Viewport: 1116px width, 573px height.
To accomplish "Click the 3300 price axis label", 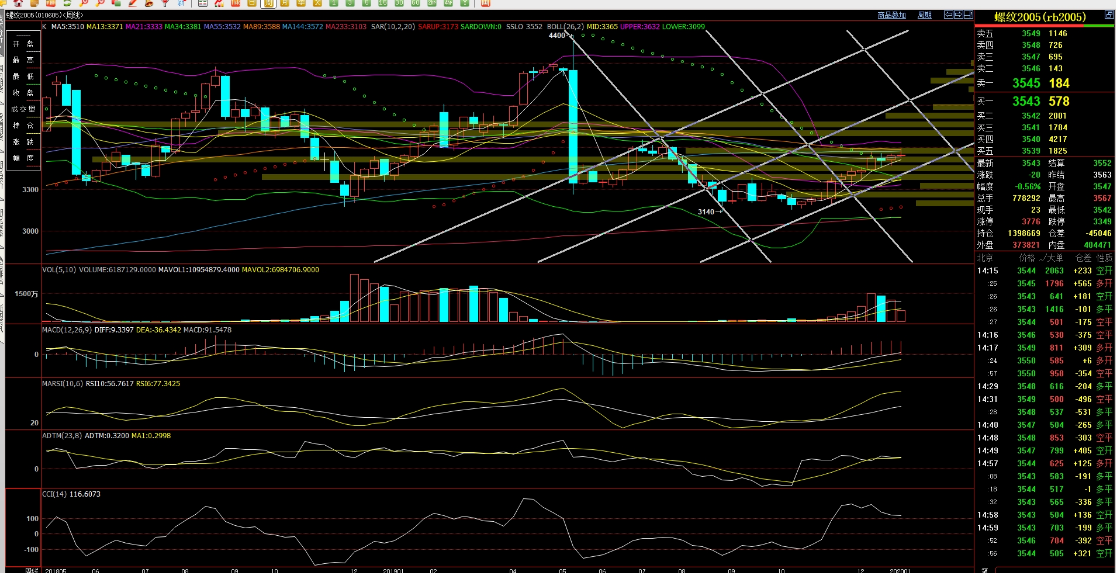I will (30, 189).
